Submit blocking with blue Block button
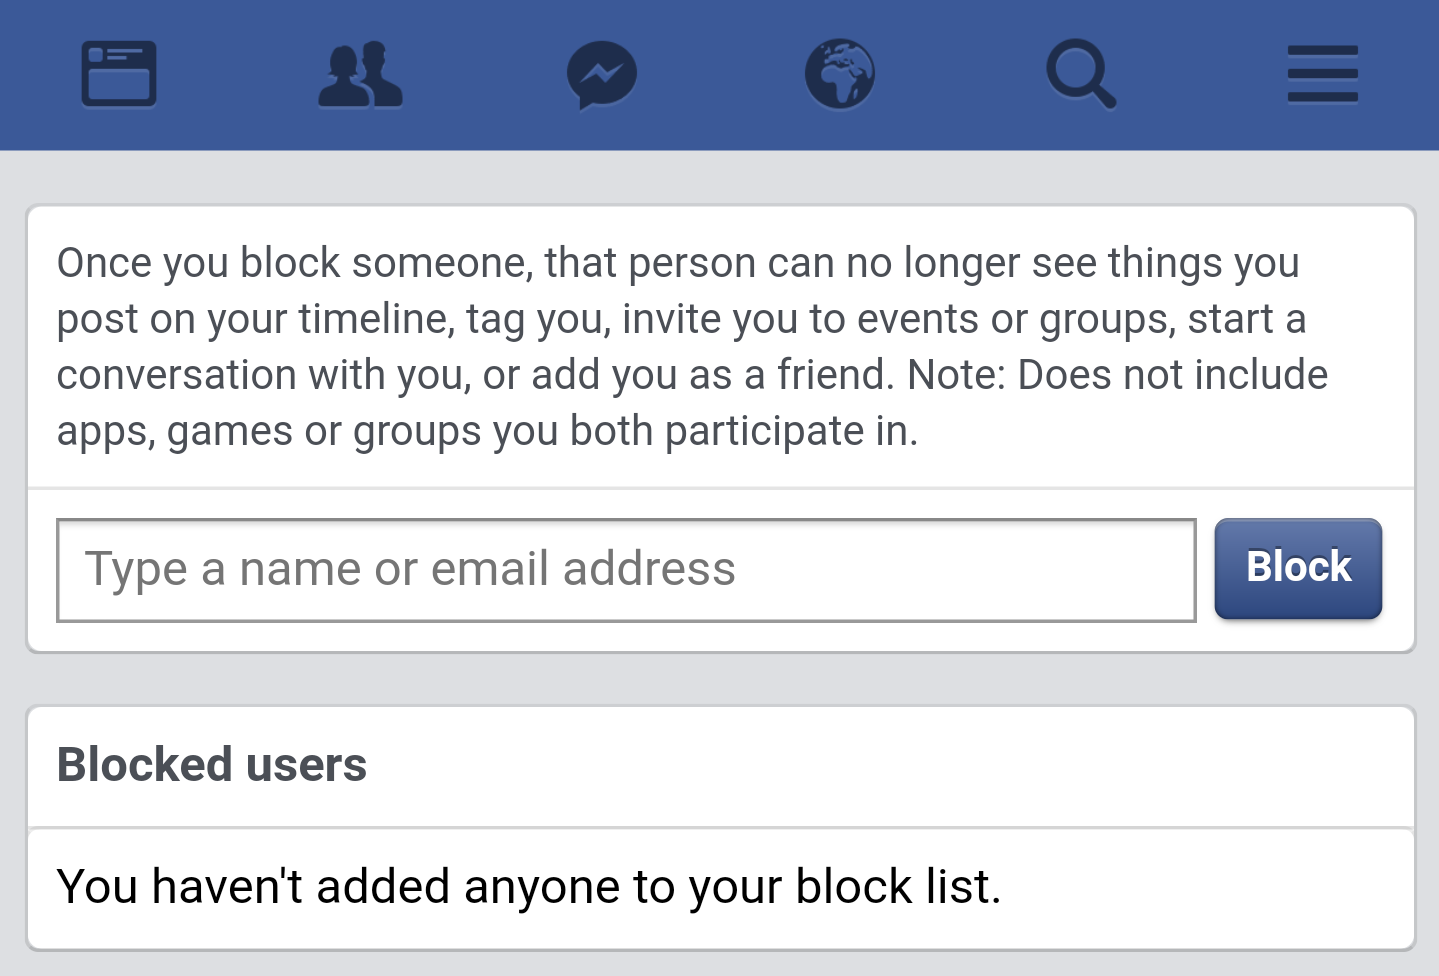 pos(1298,568)
